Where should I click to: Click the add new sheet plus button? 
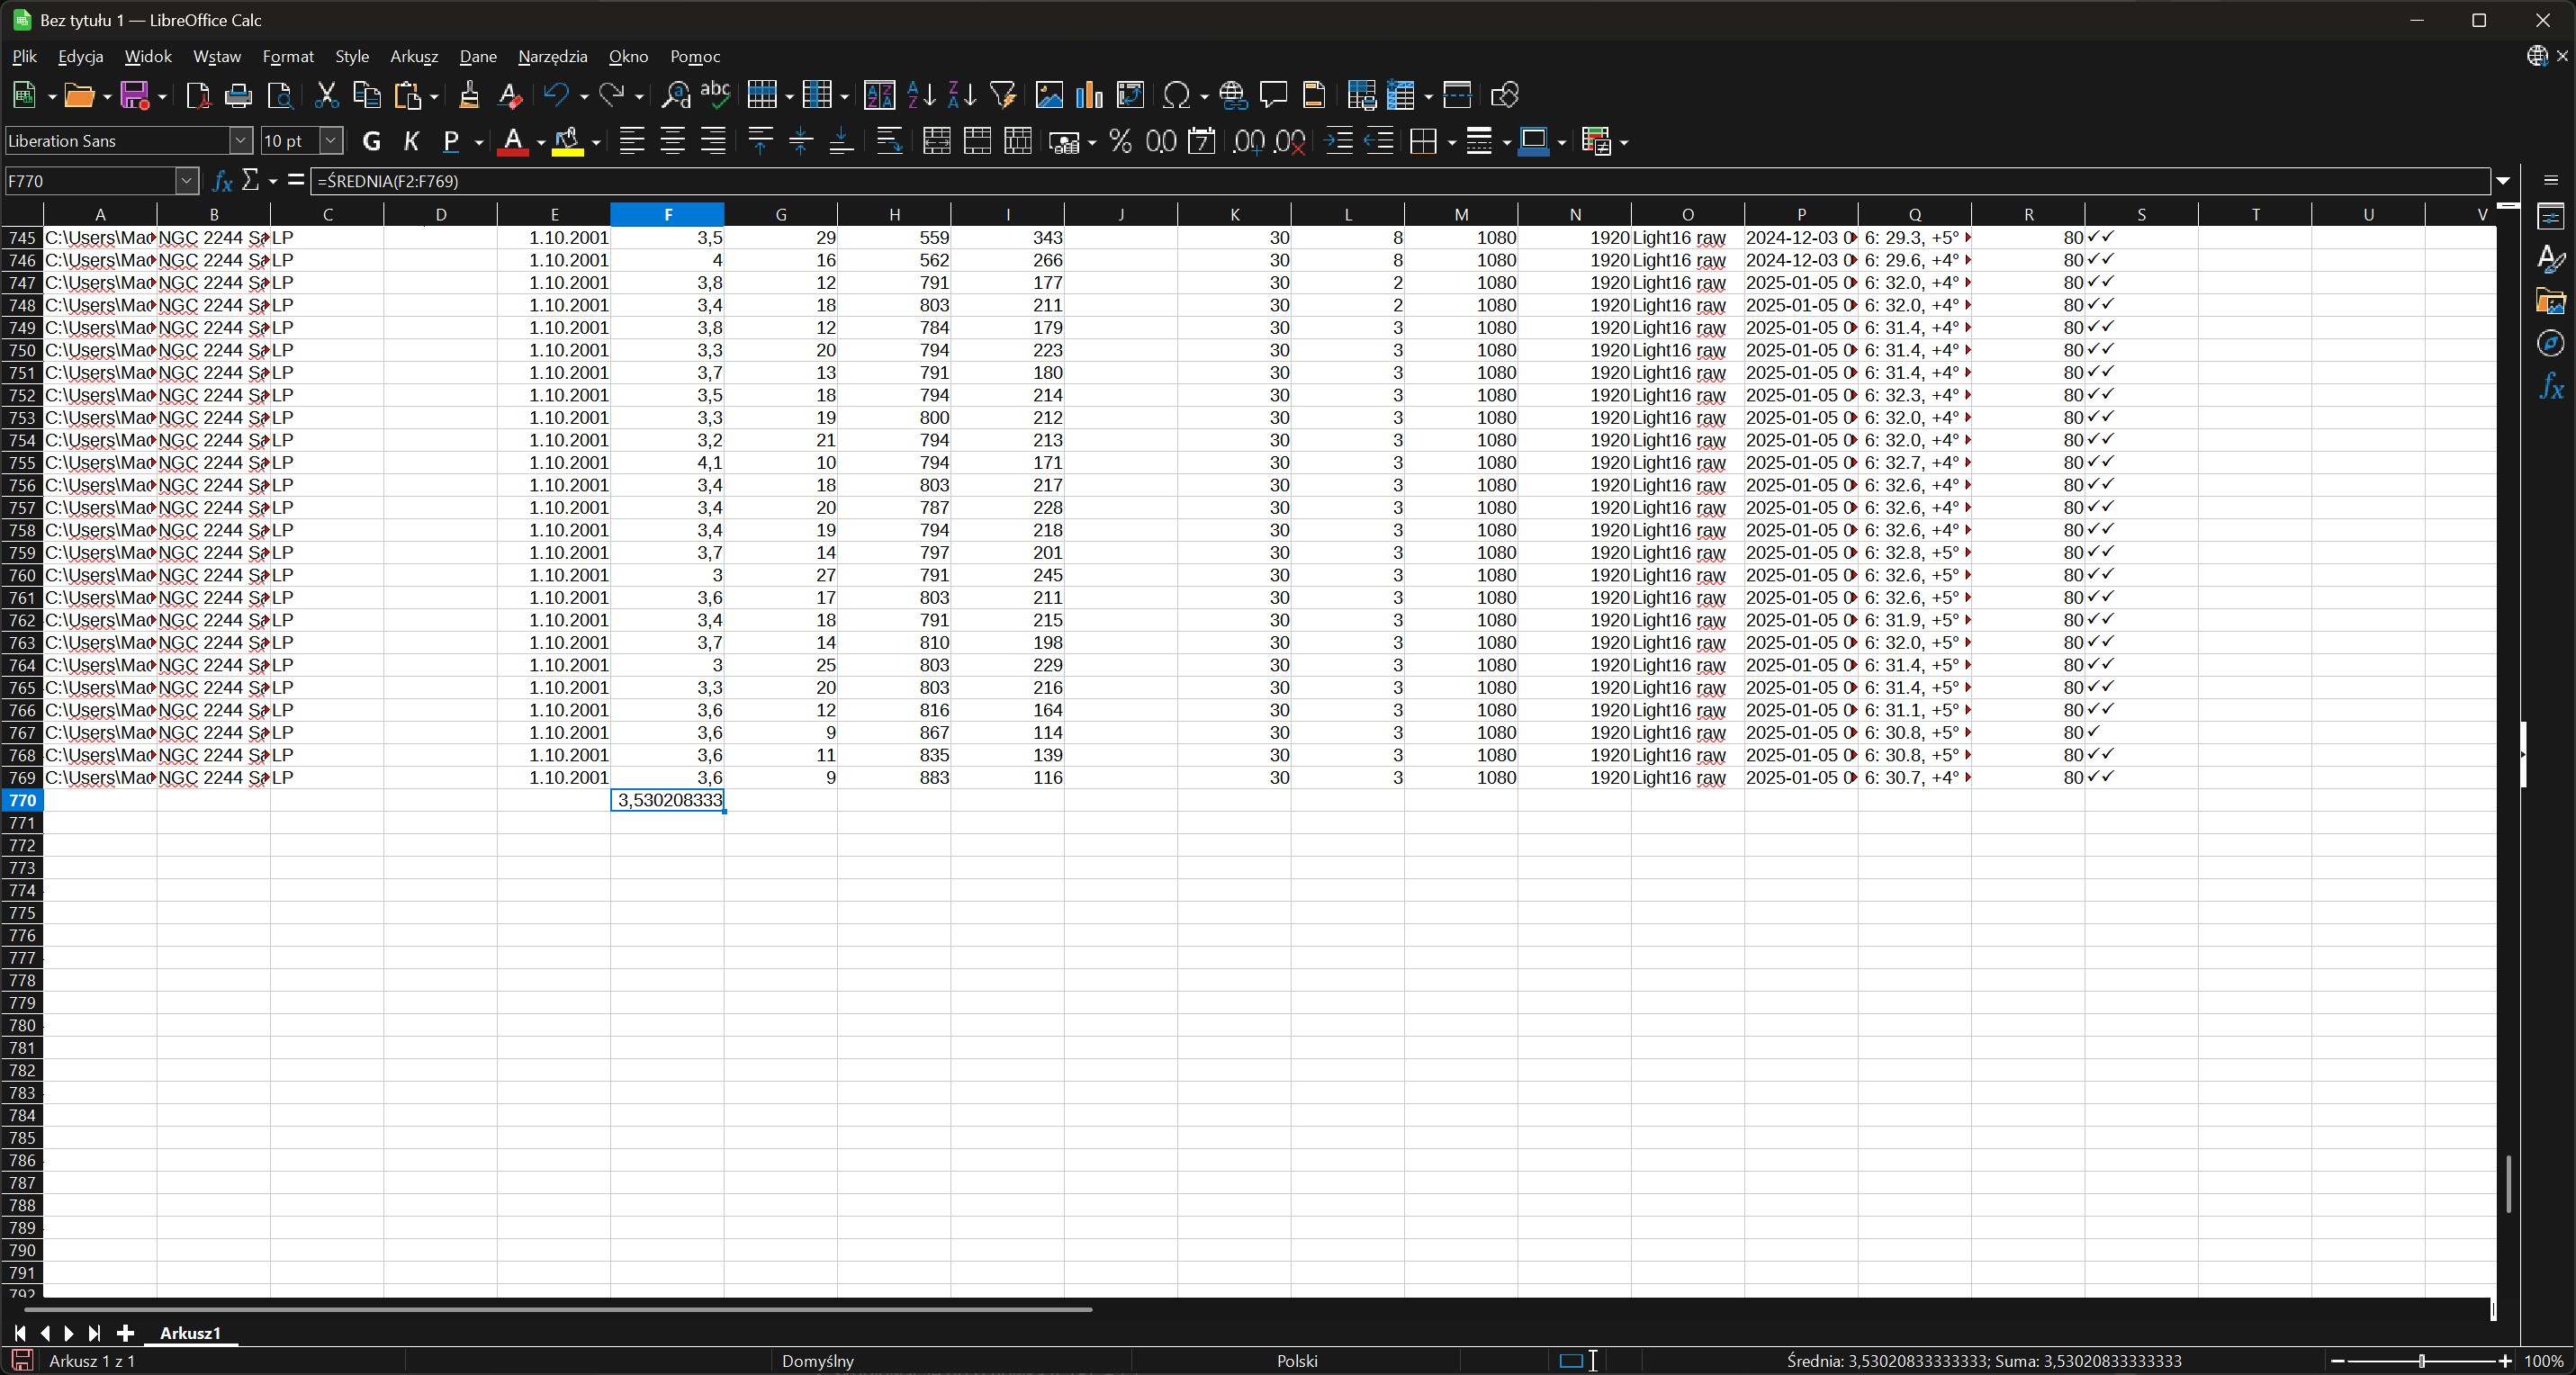pyautogui.click(x=125, y=1333)
